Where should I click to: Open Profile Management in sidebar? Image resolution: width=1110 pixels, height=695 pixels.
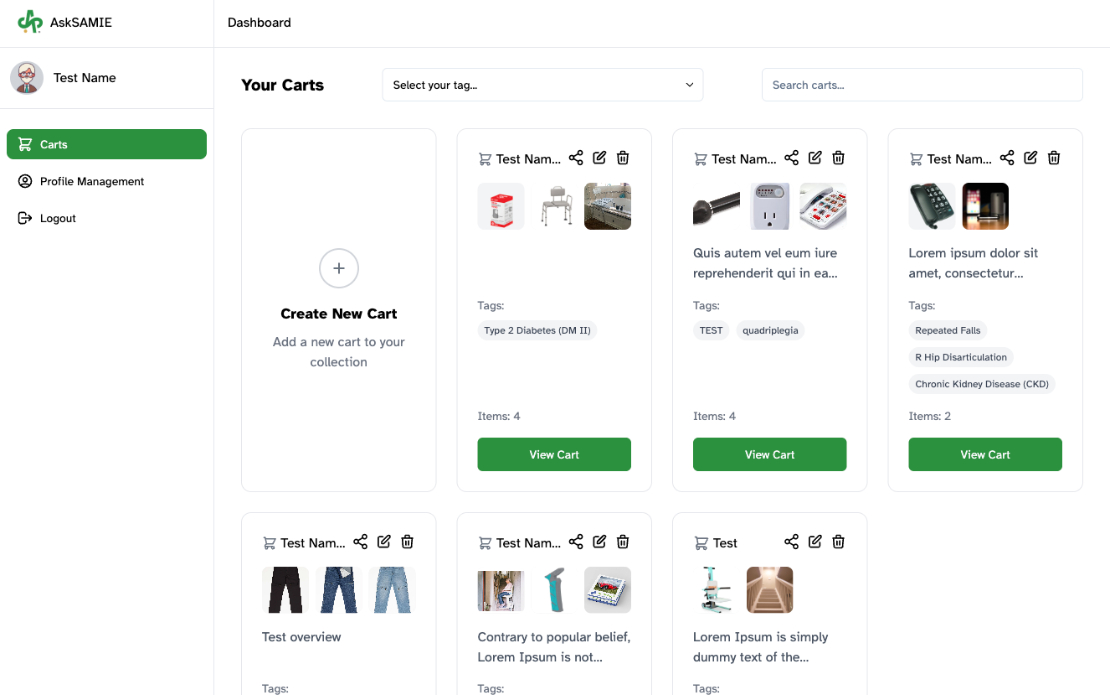pyautogui.click(x=92, y=181)
